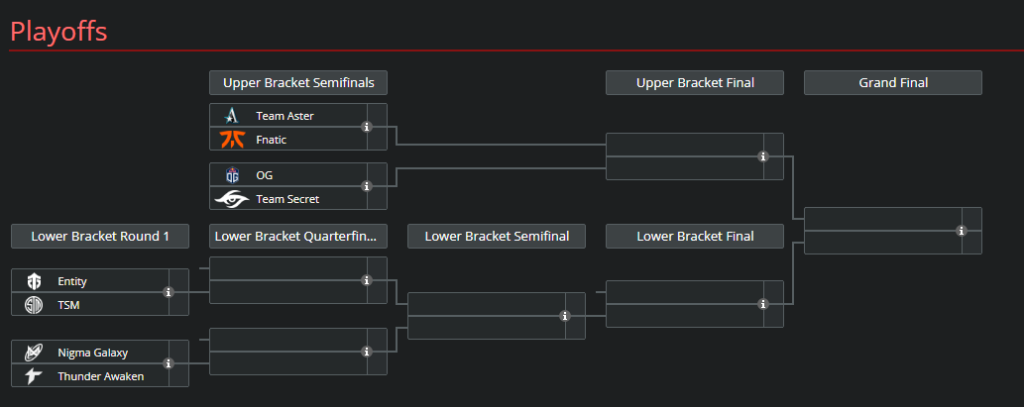Show match details for Entity vs TSM
Viewport: 1024px width, 407px height.
169,293
